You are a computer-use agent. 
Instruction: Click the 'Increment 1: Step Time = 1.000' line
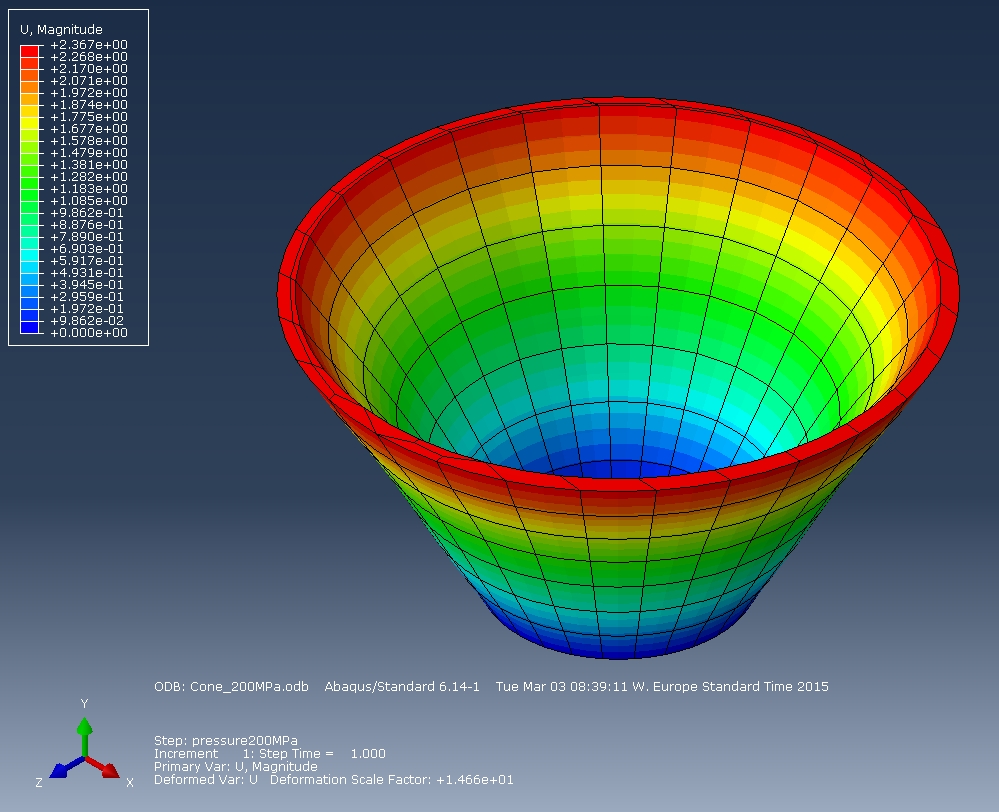[270, 753]
